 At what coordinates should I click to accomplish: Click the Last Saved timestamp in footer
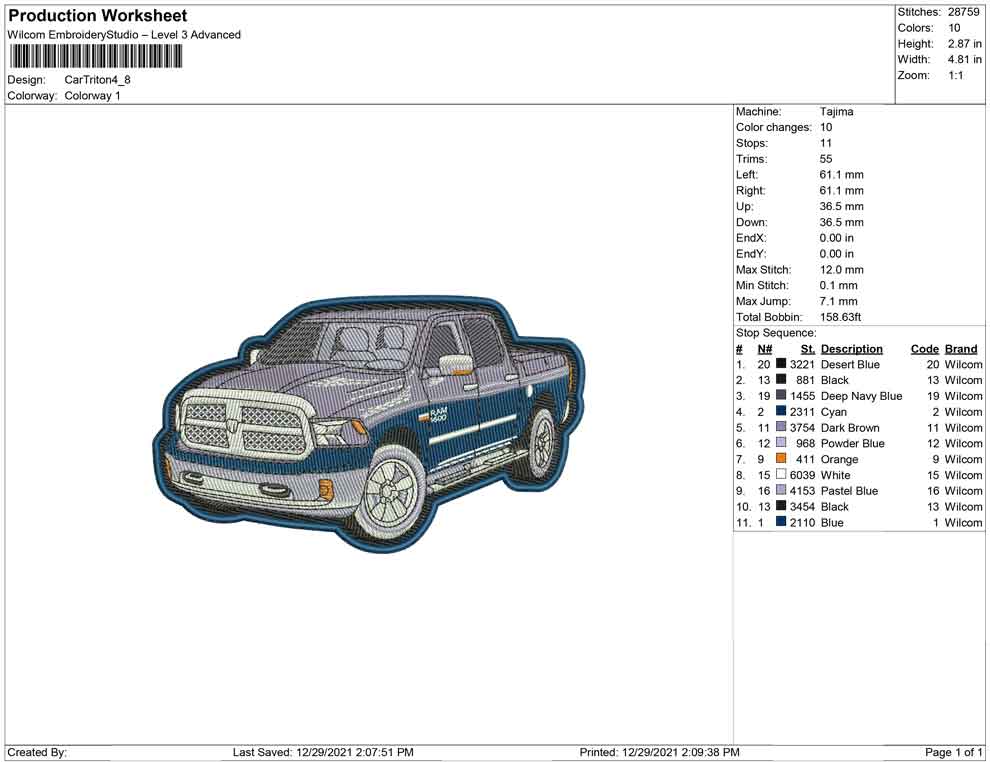tap(323, 752)
